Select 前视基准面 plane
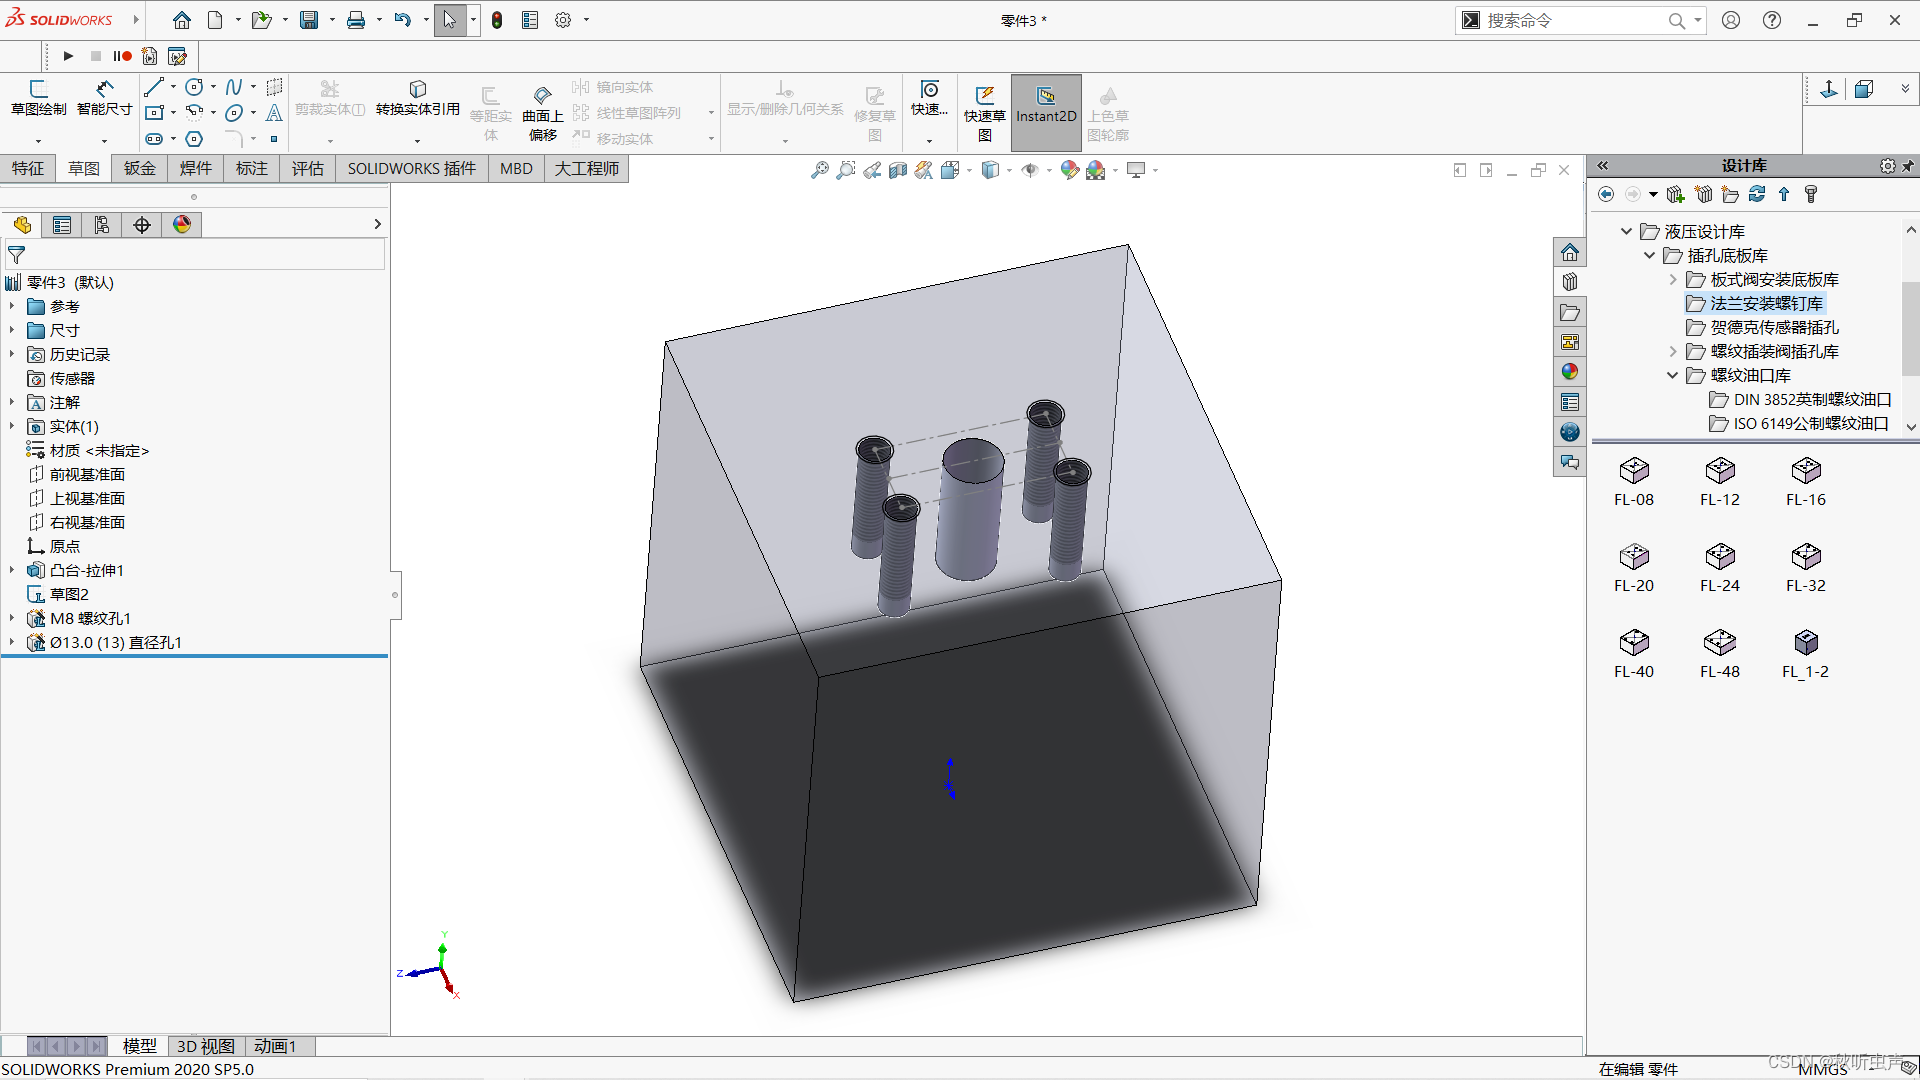Image resolution: width=1920 pixels, height=1080 pixels. 87,474
